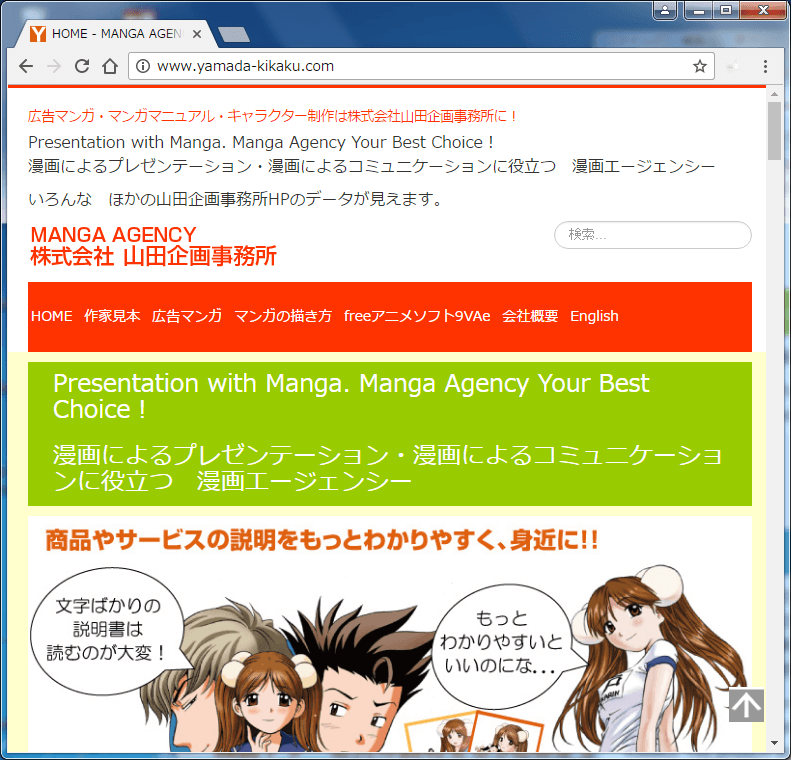Jump to top with the arrow button
791x760 pixels.
[x=746, y=705]
